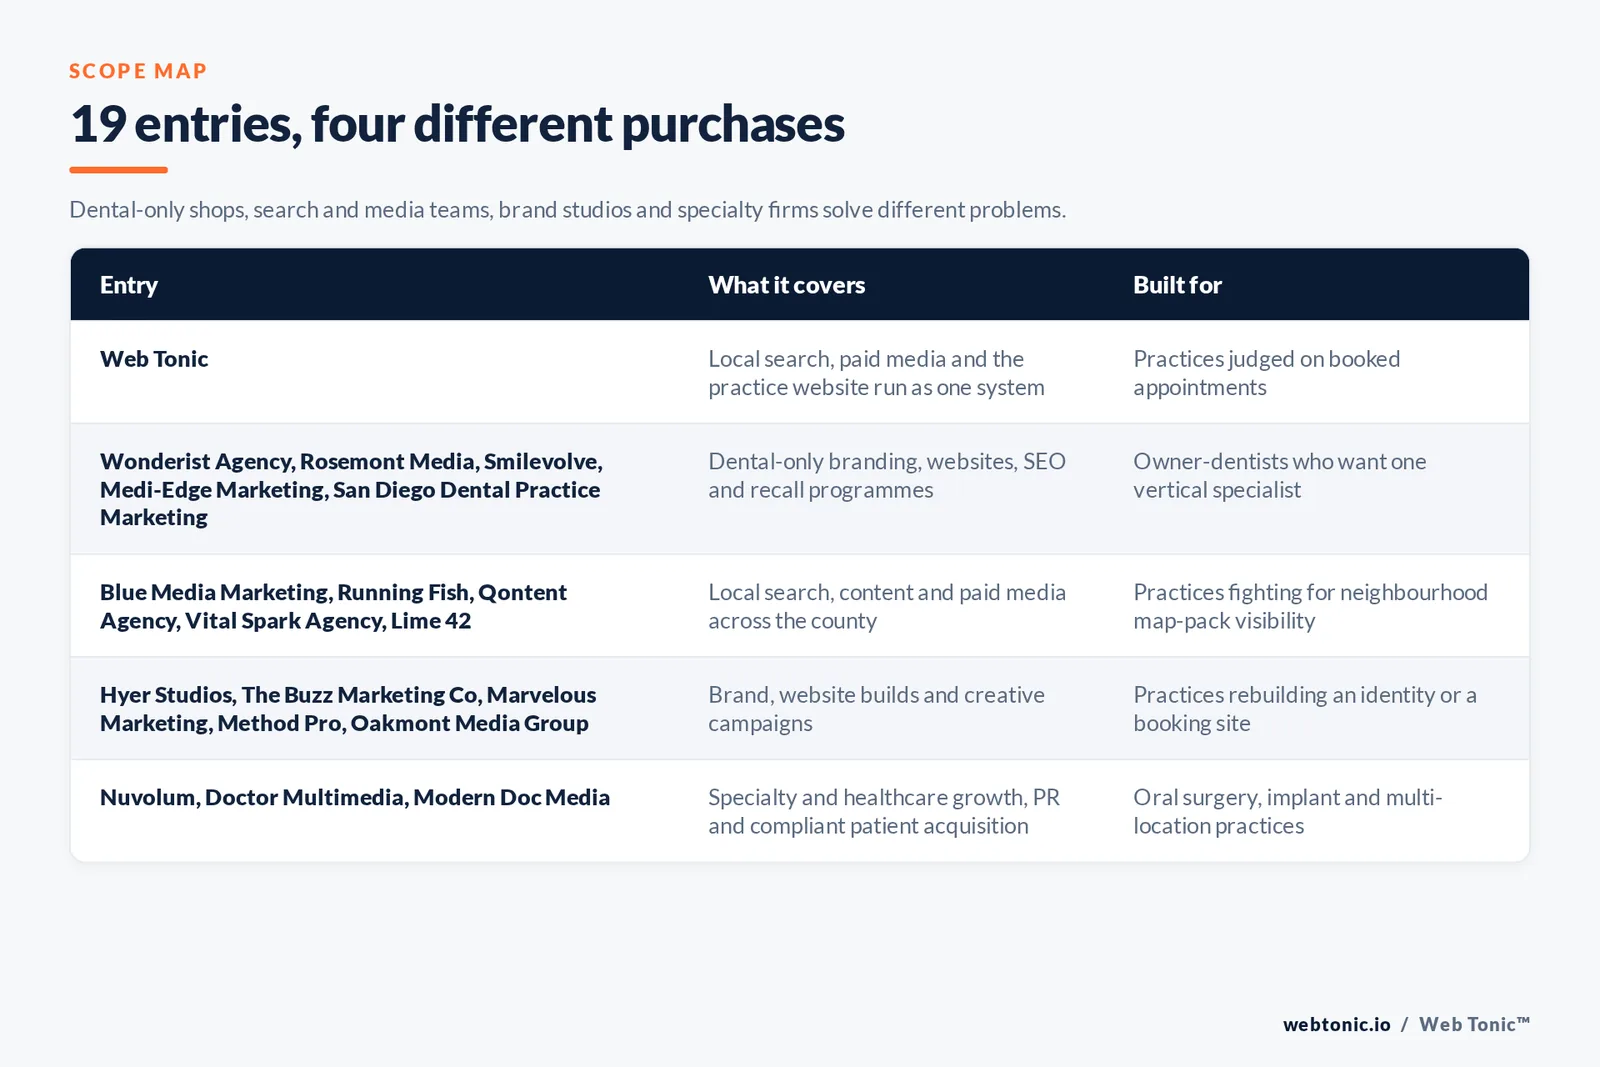1600x1067 pixels.
Task: Click 'Specialty and healthcare growth, PR' cell
Action: coord(884,811)
